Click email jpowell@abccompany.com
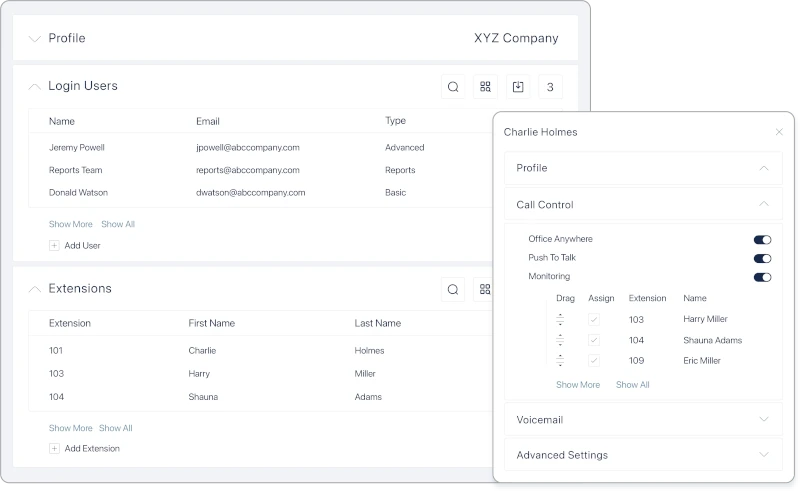This screenshot has height=493, width=800. [248, 147]
